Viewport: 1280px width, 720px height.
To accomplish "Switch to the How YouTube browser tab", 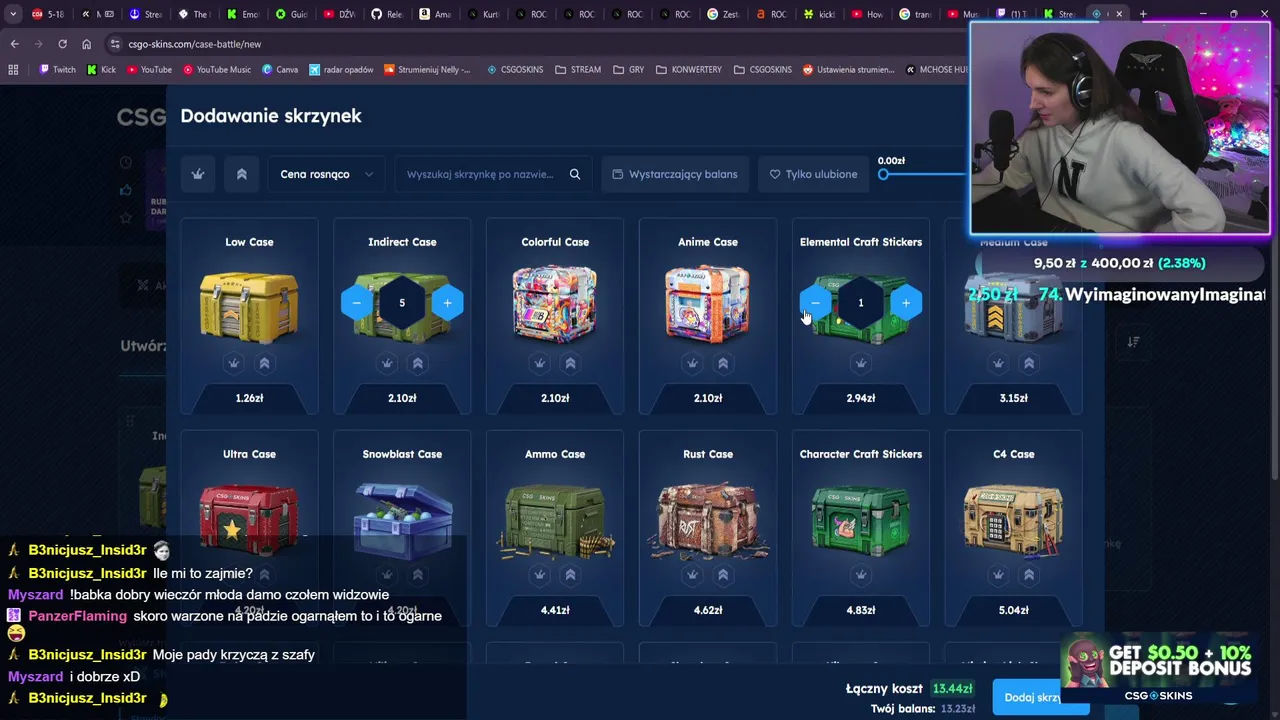I will click(870, 14).
